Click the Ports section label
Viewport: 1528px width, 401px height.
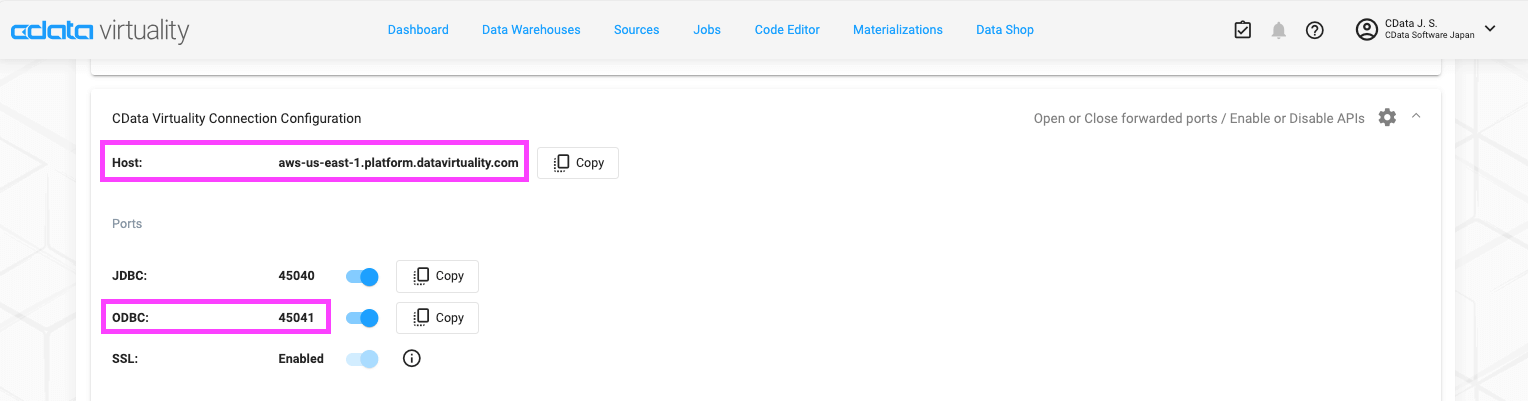[127, 224]
